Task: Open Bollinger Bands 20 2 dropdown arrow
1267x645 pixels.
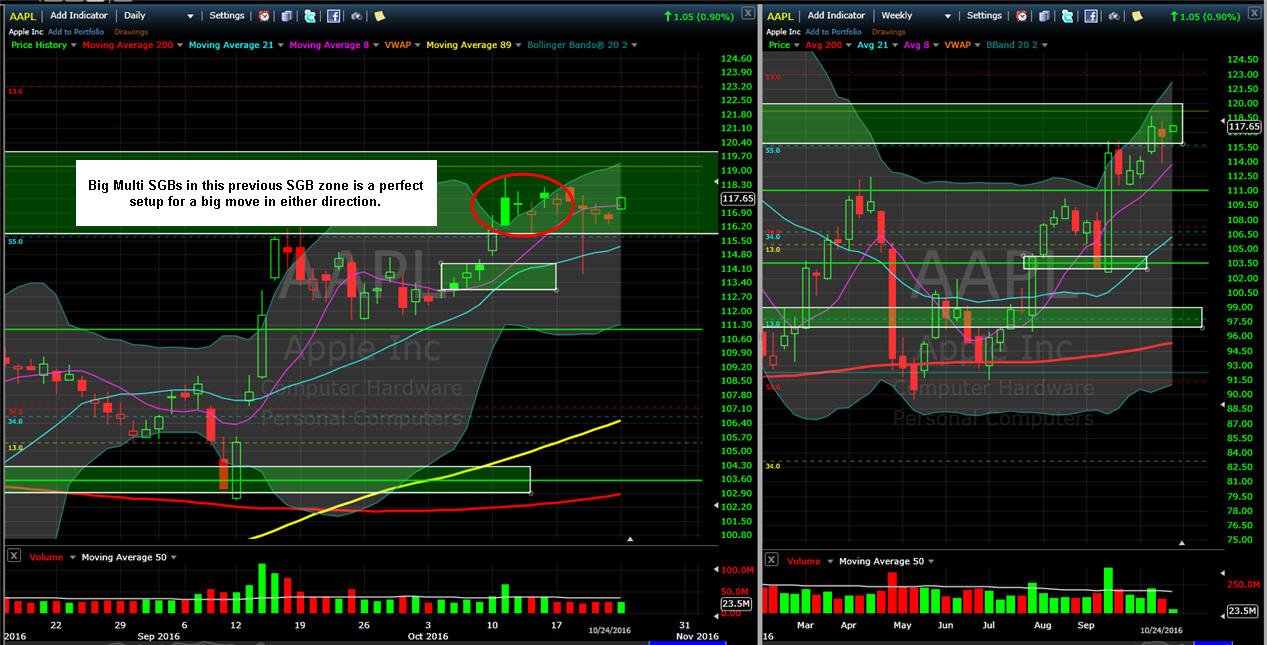Action: [634, 45]
